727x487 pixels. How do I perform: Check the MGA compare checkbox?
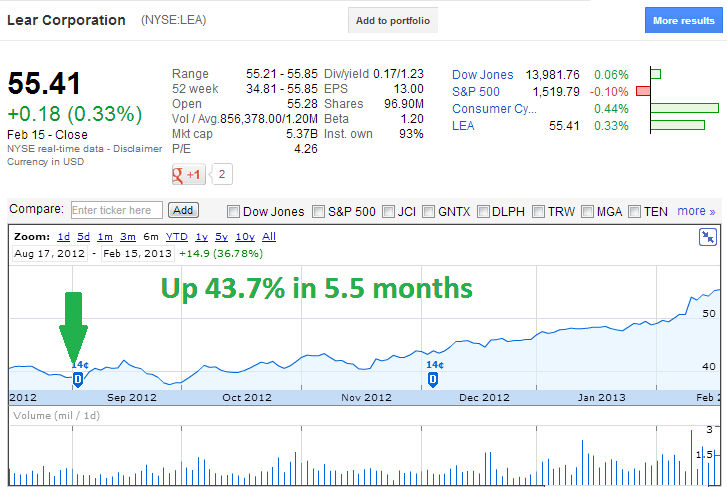pyautogui.click(x=587, y=212)
